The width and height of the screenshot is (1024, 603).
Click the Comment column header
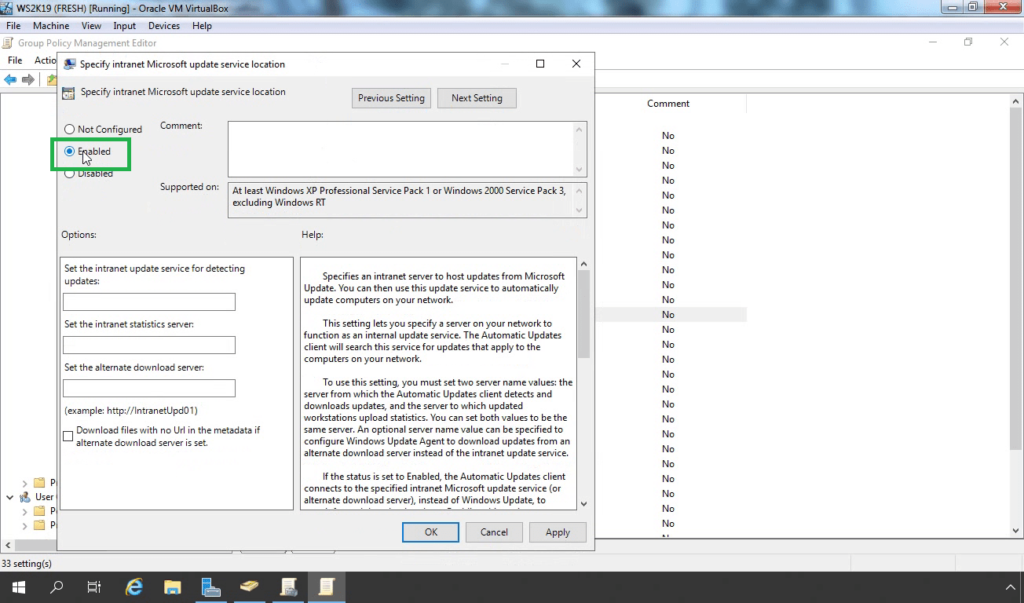point(668,103)
